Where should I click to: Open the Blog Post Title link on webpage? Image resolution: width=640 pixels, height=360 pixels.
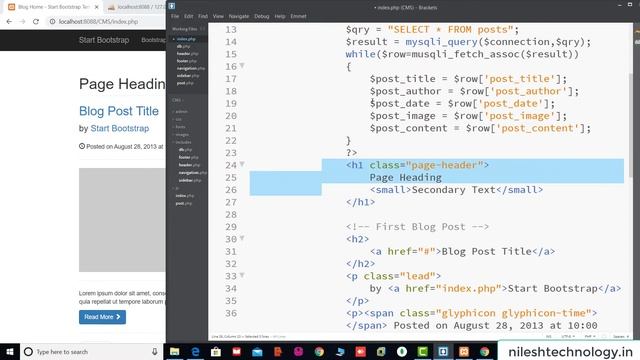pos(119,111)
